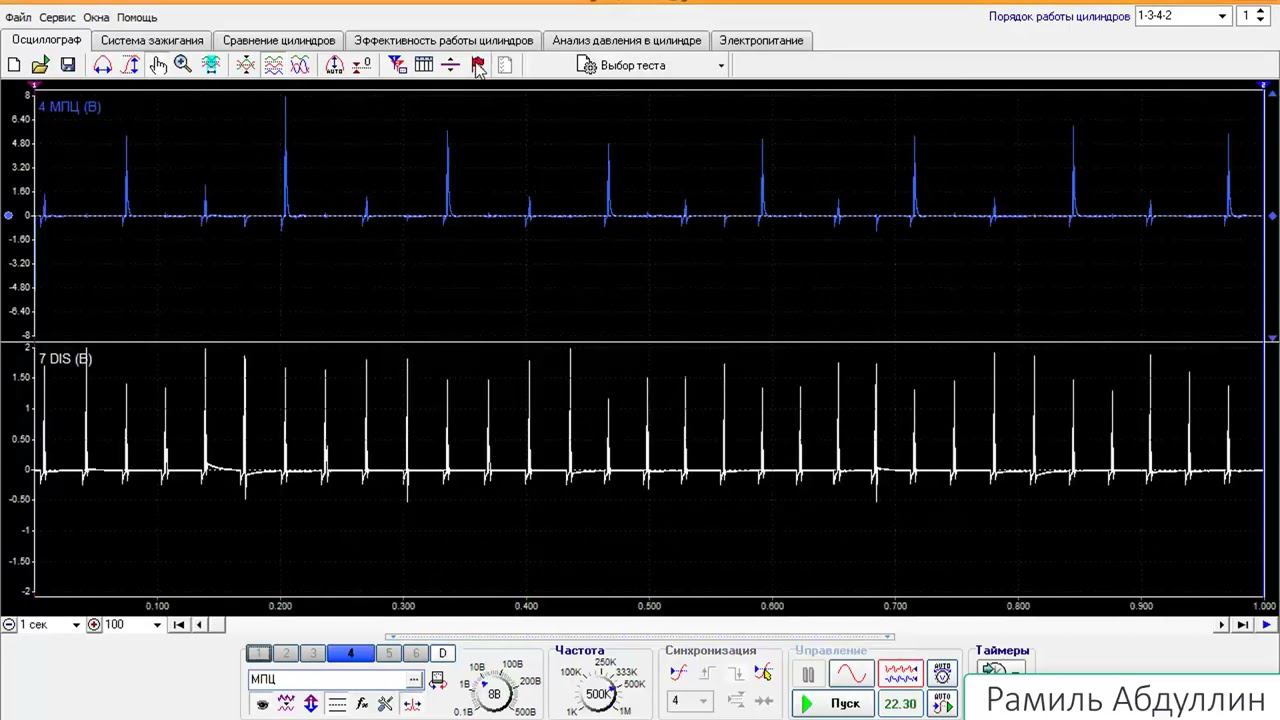Click the save file floppy disk icon
The image size is (1280, 720).
68,65
